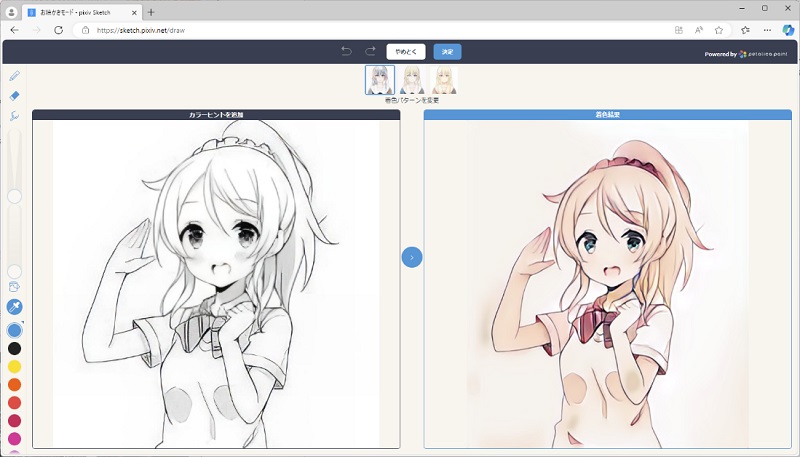This screenshot has width=800, height=457.
Task: Click inside the line art sketch canvas
Action: [216, 284]
